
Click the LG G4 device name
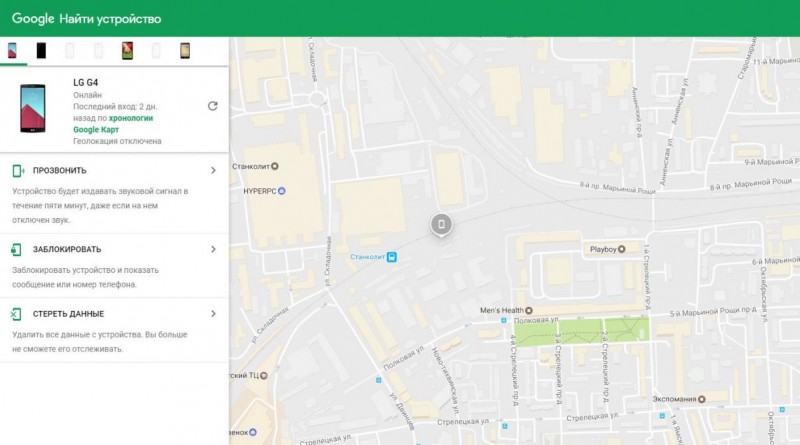[86, 83]
